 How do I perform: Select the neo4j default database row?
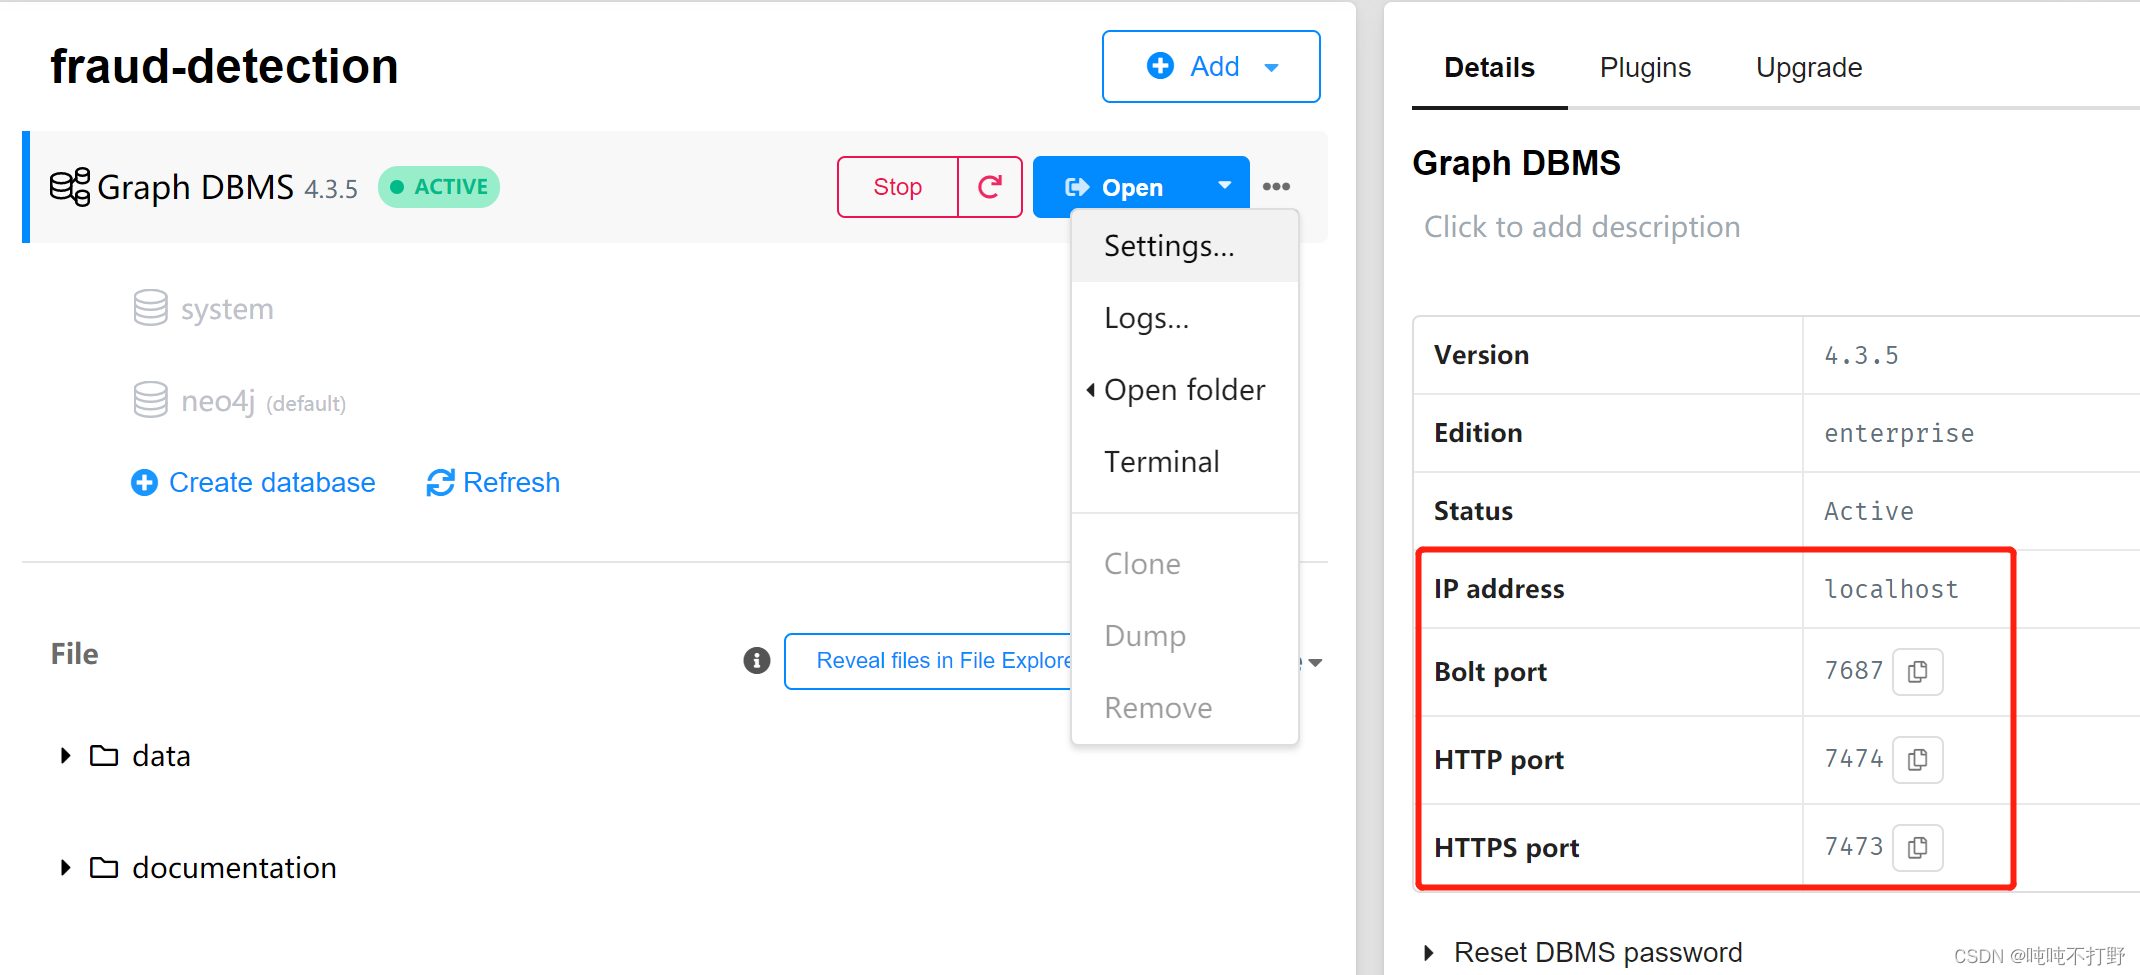(x=240, y=401)
